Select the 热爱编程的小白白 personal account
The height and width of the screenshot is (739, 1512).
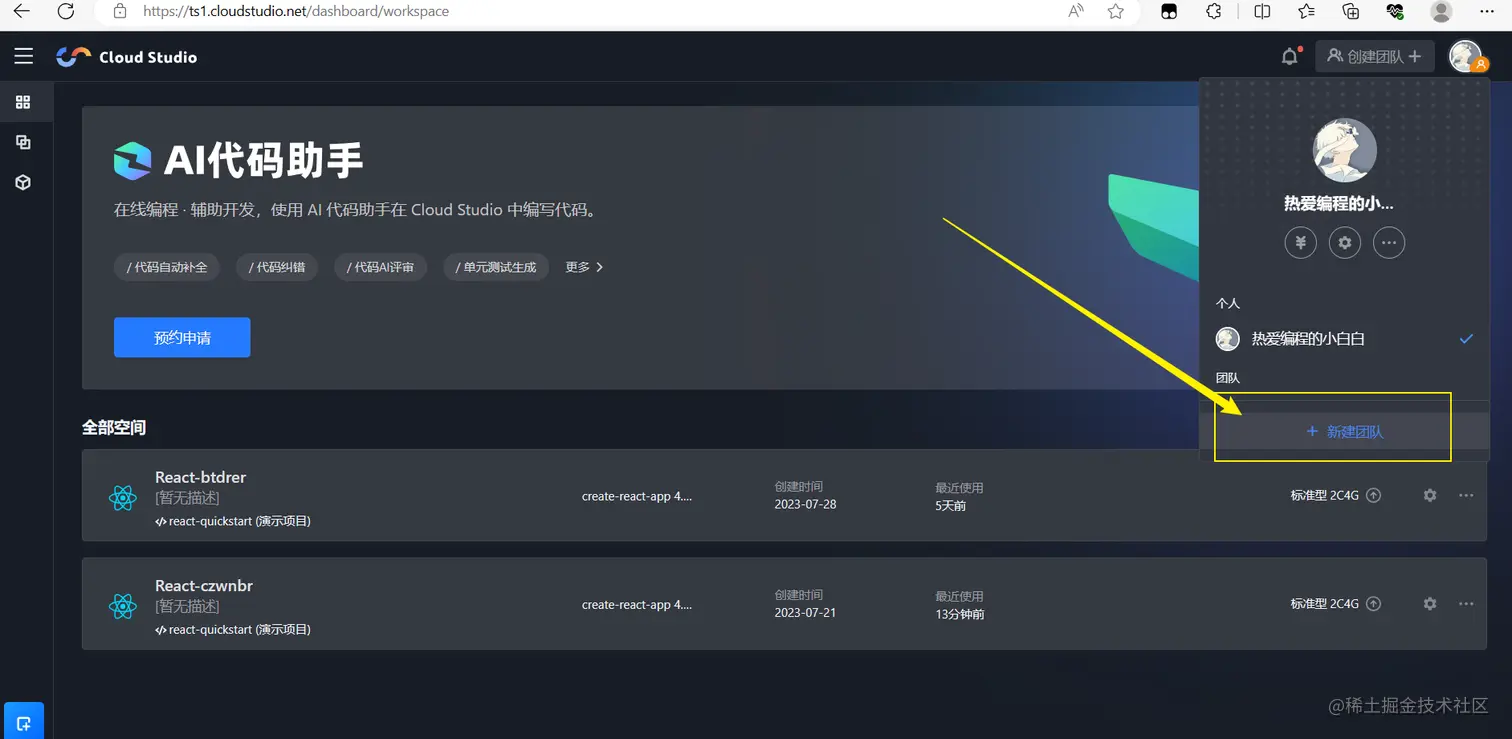coord(1344,339)
